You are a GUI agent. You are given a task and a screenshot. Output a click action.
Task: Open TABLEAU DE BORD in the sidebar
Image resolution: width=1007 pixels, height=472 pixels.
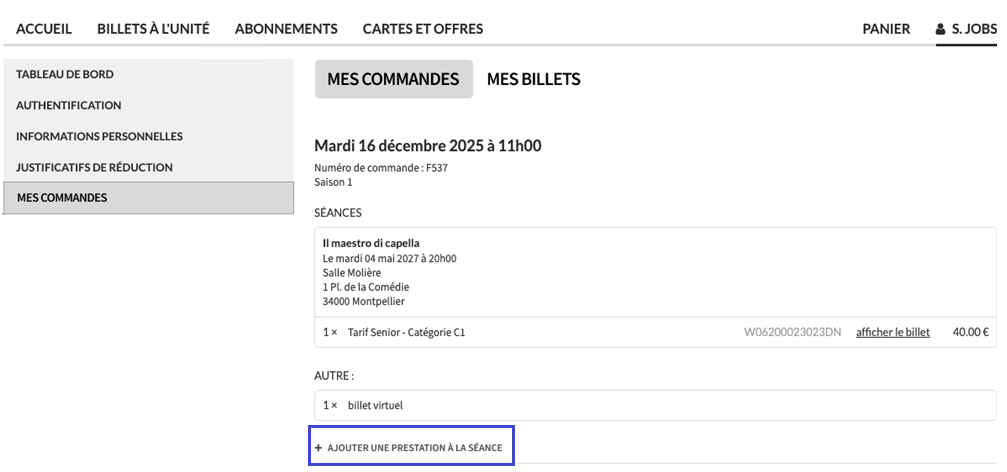point(65,74)
